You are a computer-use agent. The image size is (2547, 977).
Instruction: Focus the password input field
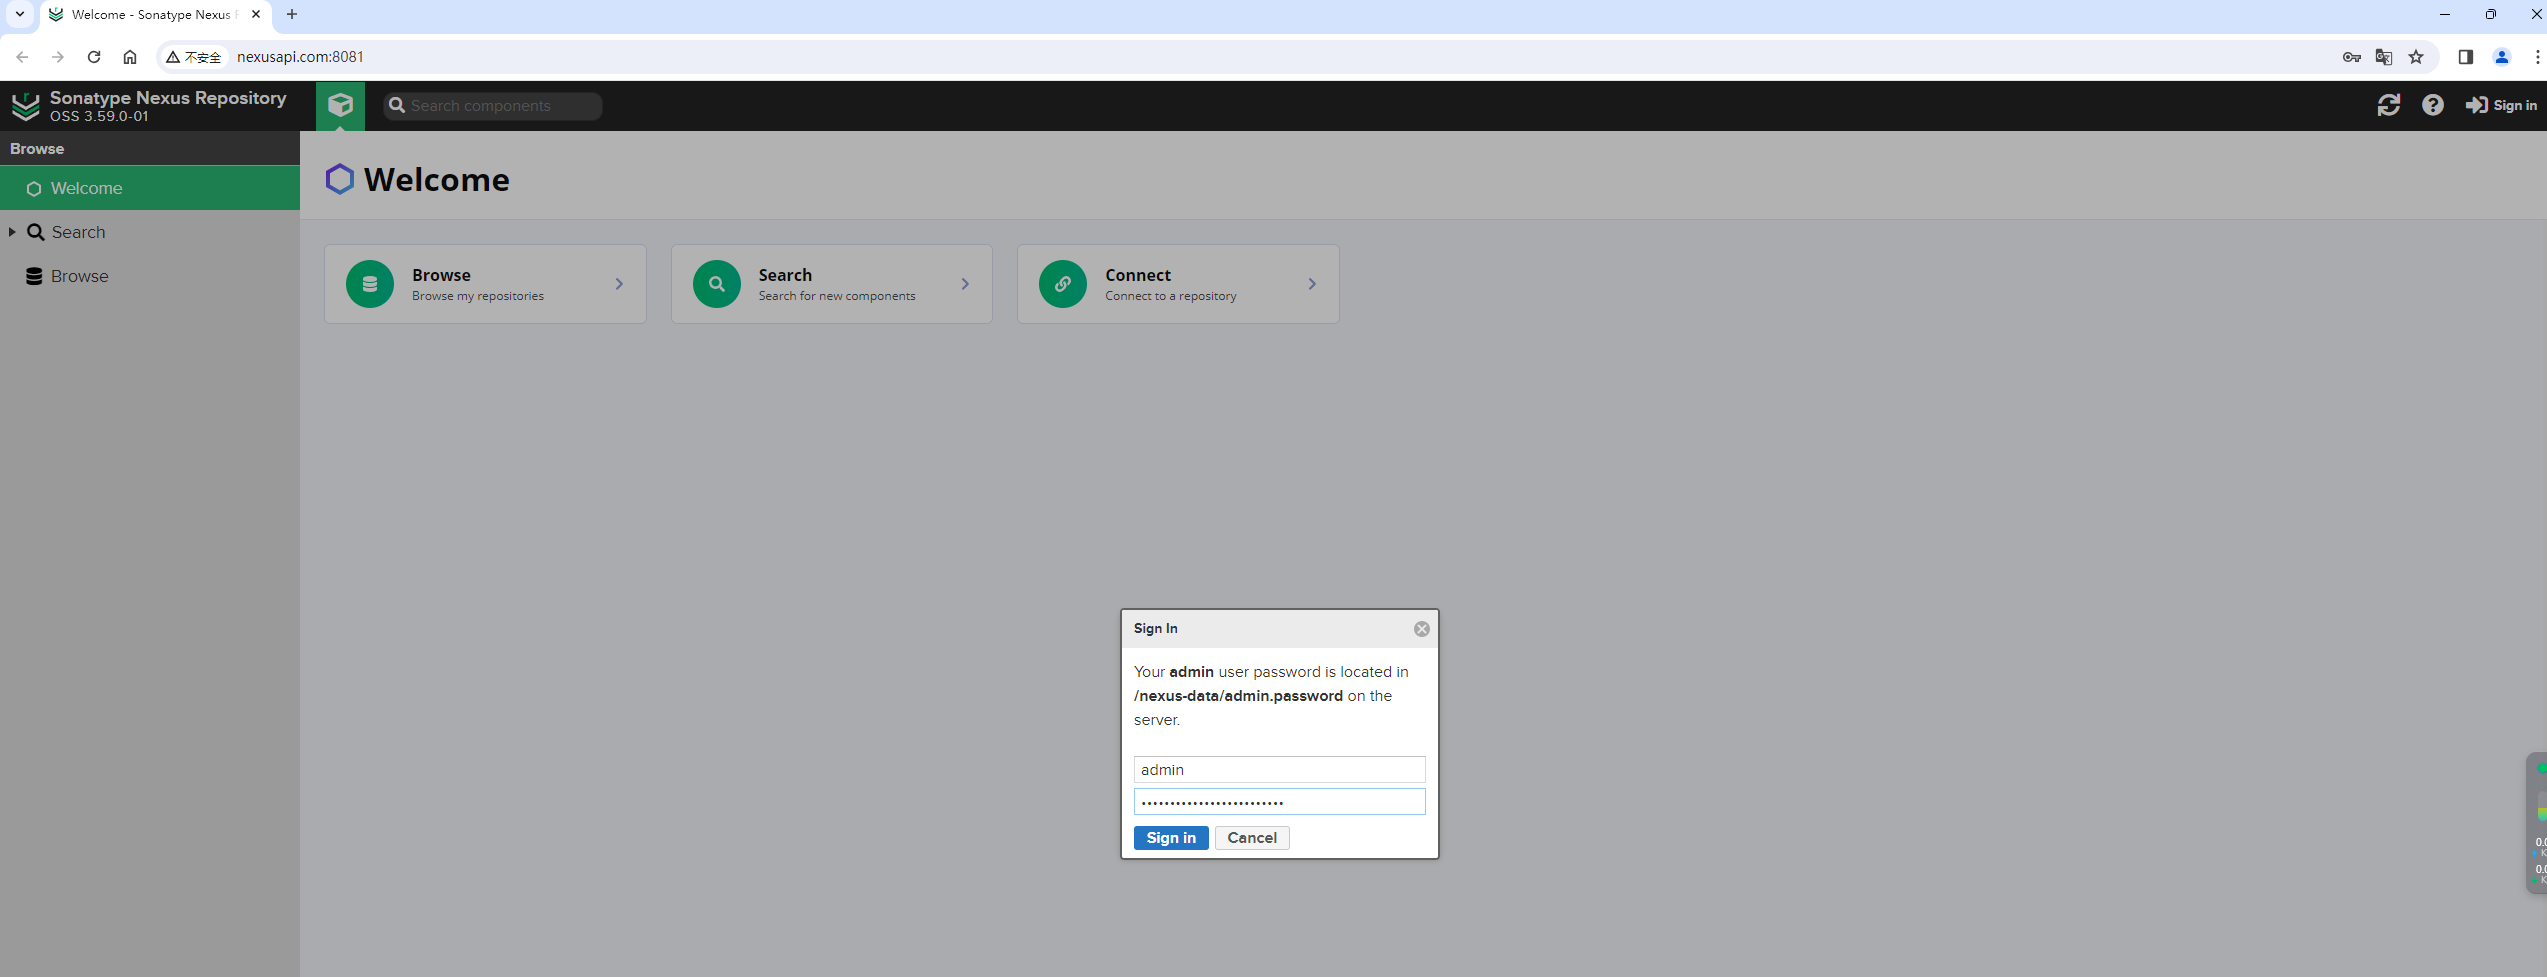(x=1278, y=802)
